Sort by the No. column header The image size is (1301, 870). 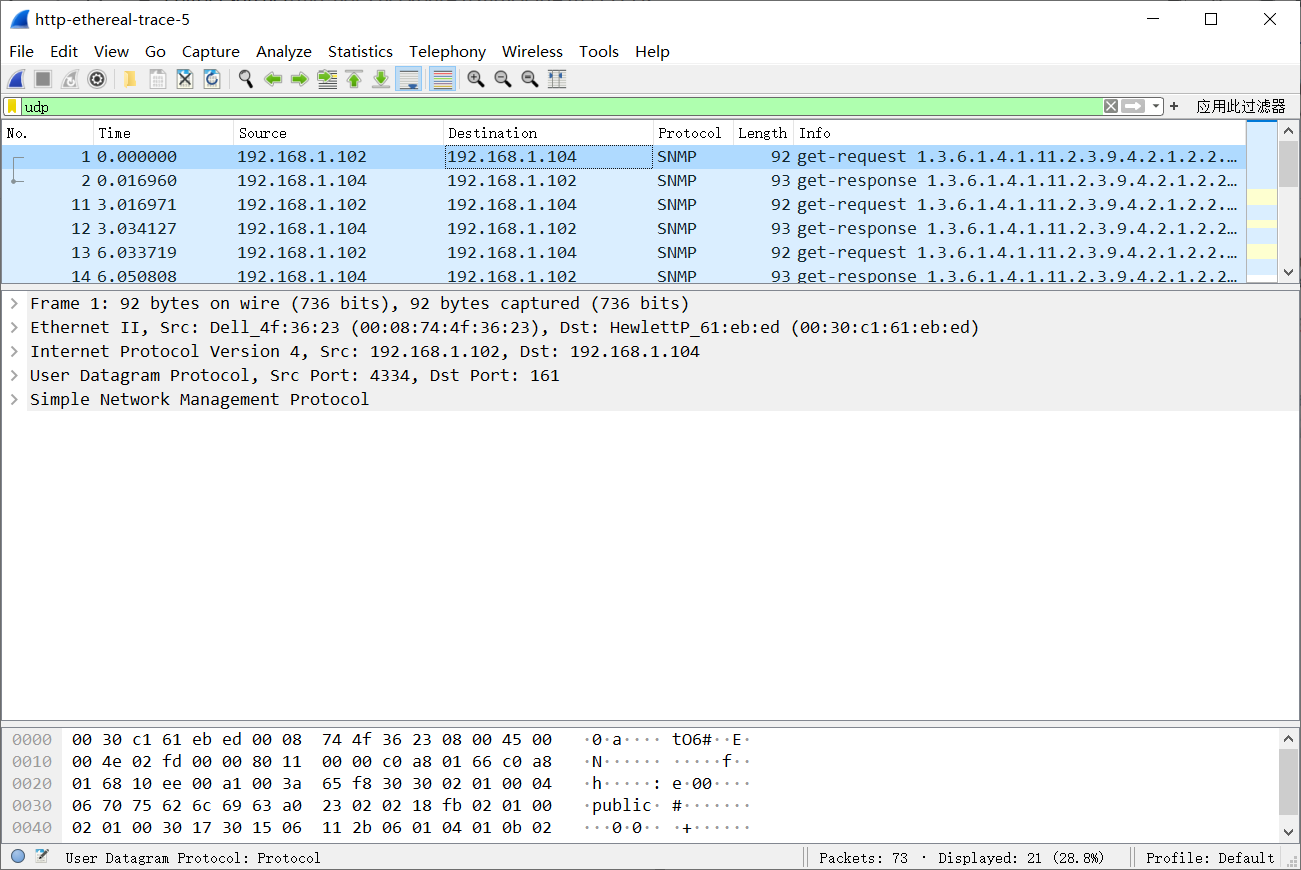point(48,133)
